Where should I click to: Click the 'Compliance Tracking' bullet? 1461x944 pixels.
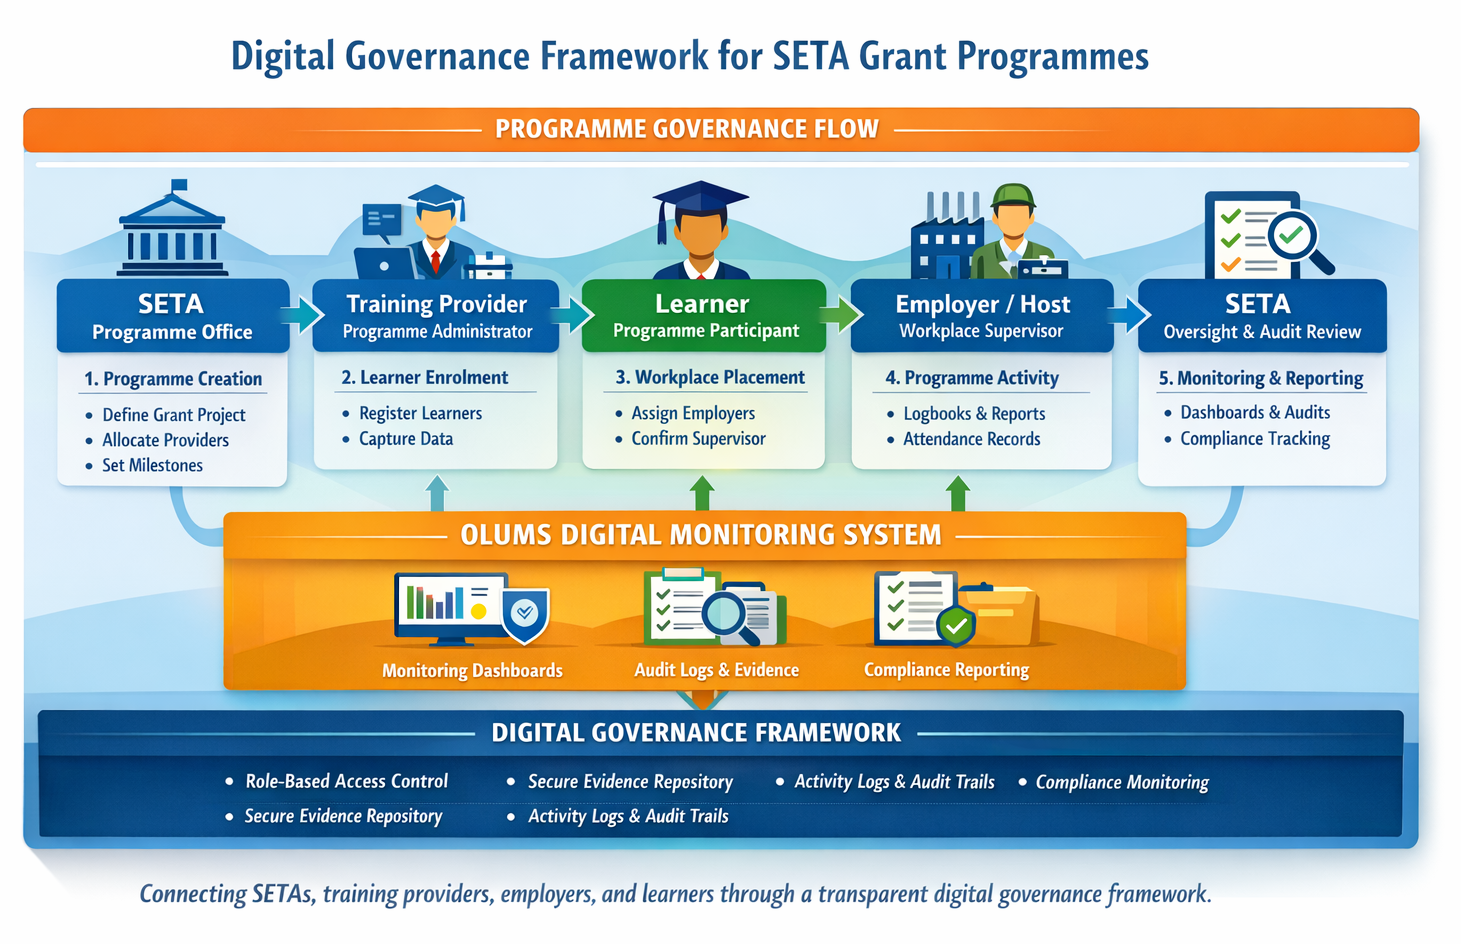[x=1255, y=439]
